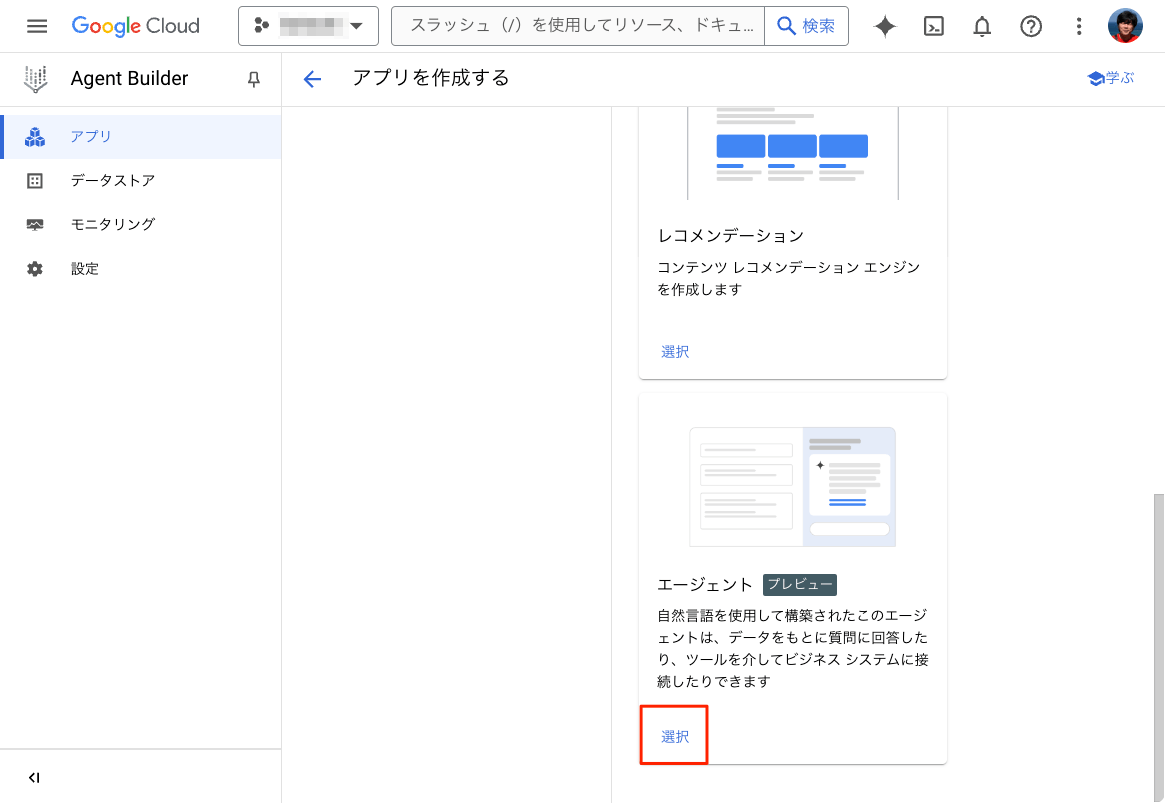1165x803 pixels.
Task: Open the main hamburger navigation menu
Action: 36,26
